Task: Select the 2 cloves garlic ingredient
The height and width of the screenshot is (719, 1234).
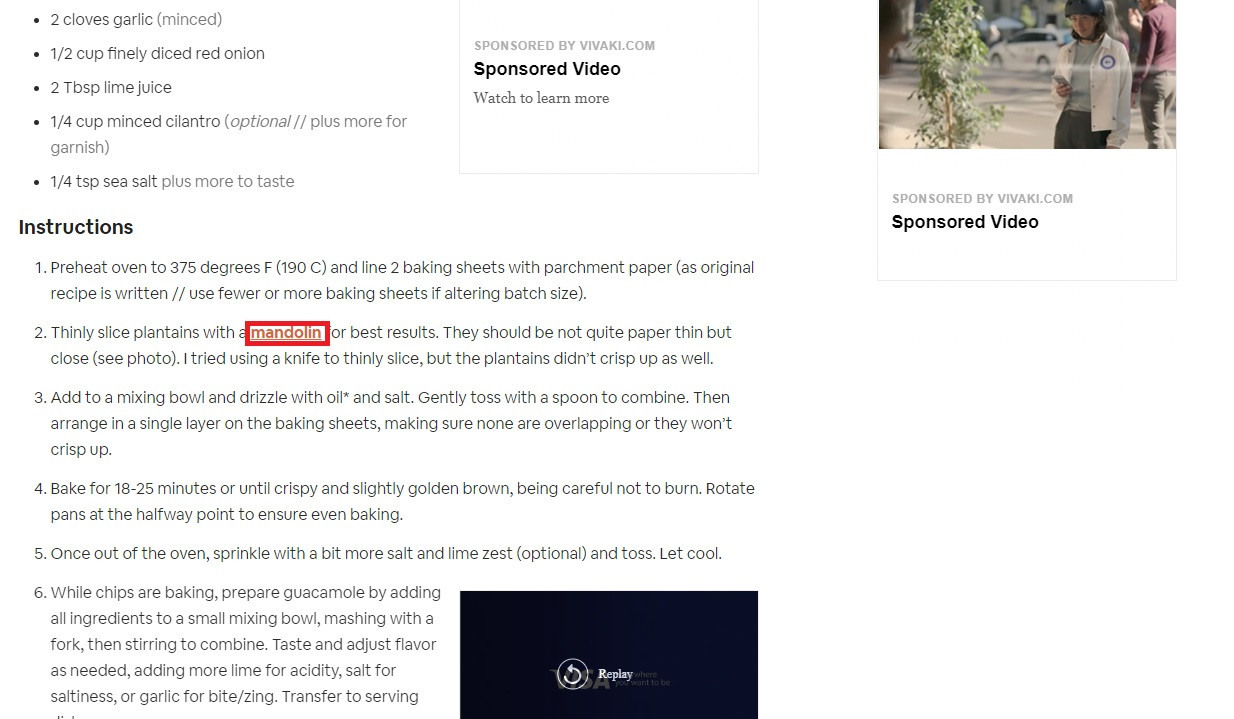Action: tap(136, 19)
